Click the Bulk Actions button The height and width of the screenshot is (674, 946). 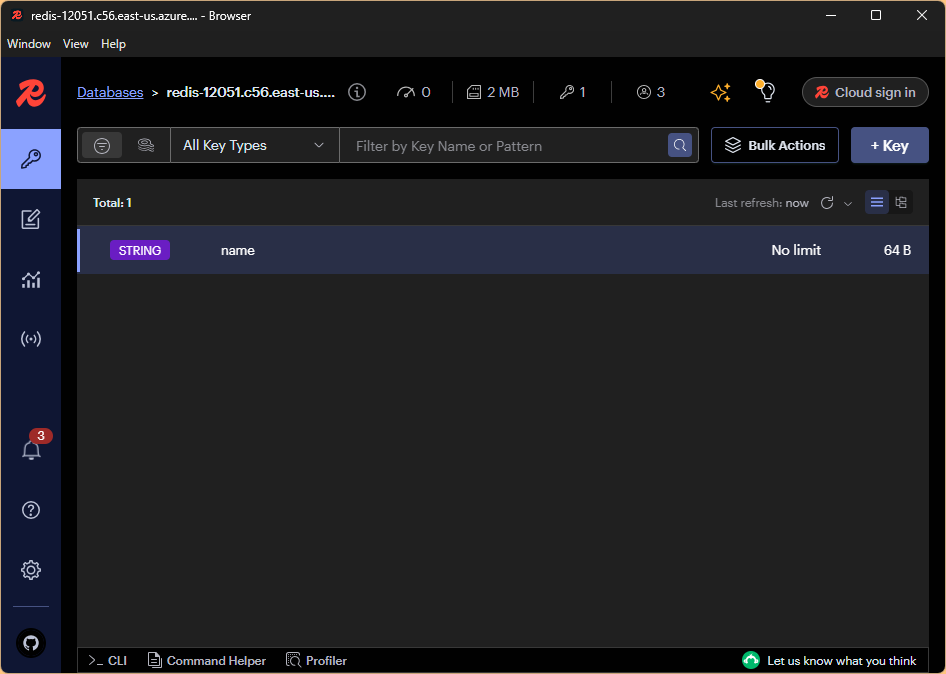pos(775,145)
